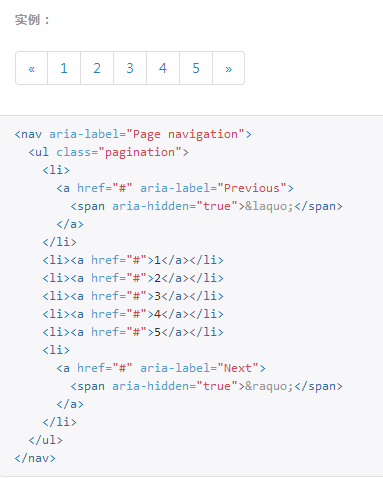
Task: Click the nav aria-label="Page navigation" code line
Action: (133, 134)
